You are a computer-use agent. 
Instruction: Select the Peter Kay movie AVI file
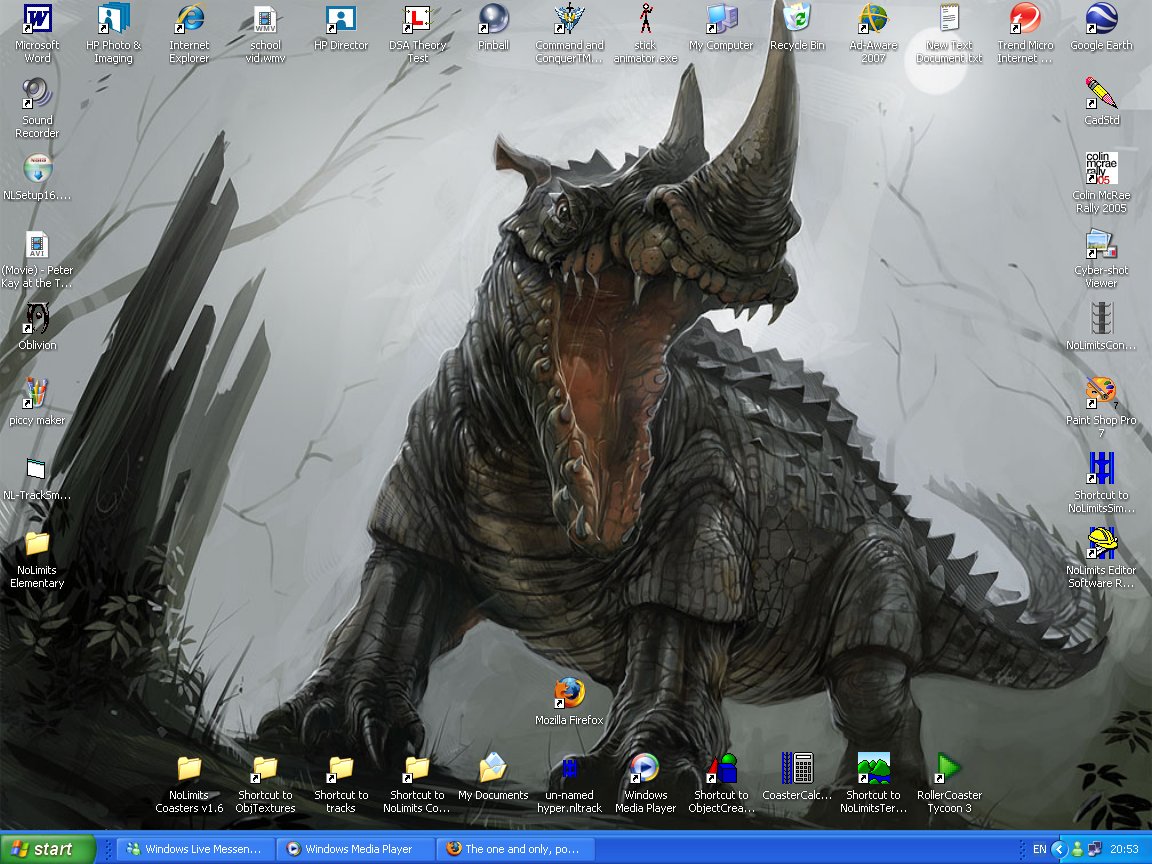click(x=37, y=245)
